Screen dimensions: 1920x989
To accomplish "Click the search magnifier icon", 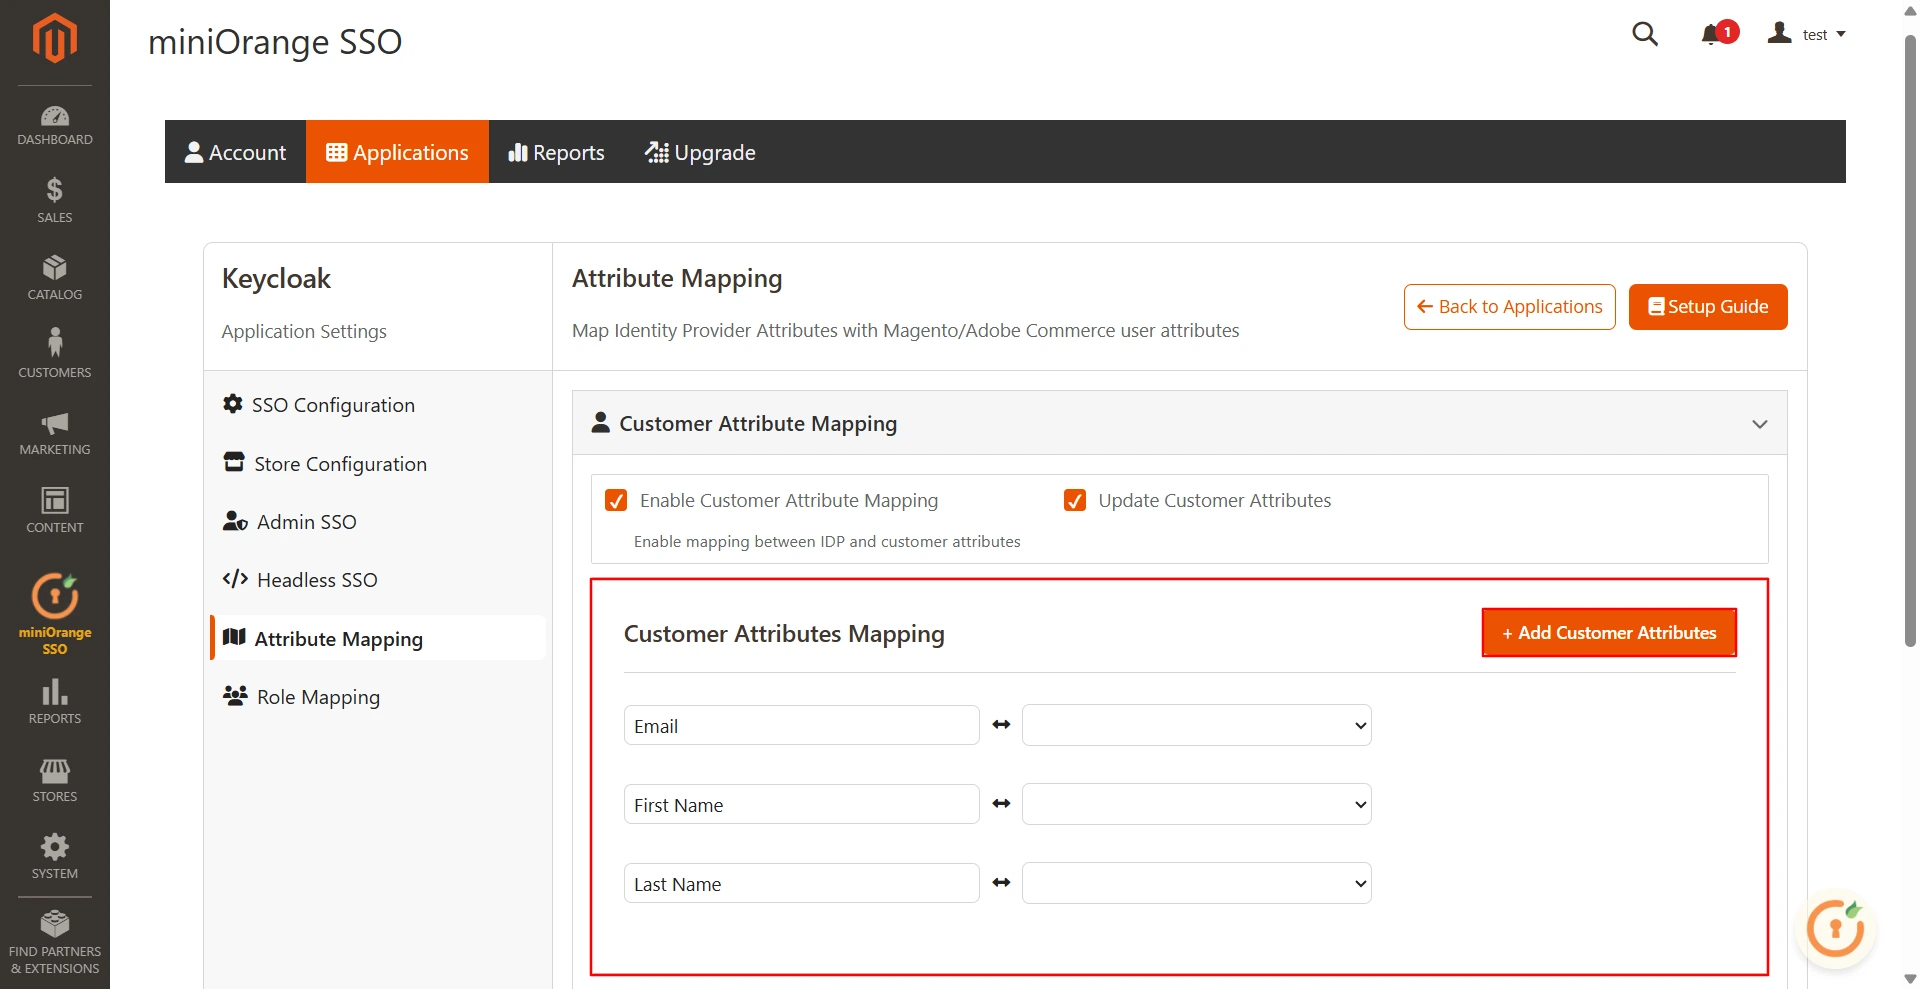I will tap(1646, 33).
